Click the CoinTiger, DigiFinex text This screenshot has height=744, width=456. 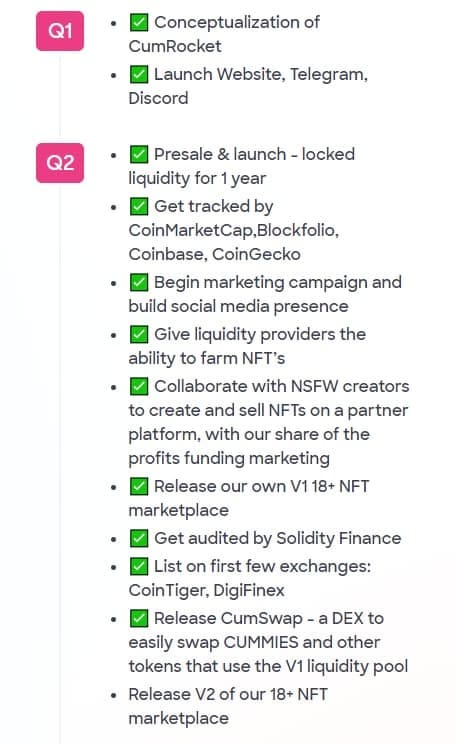tap(206, 590)
